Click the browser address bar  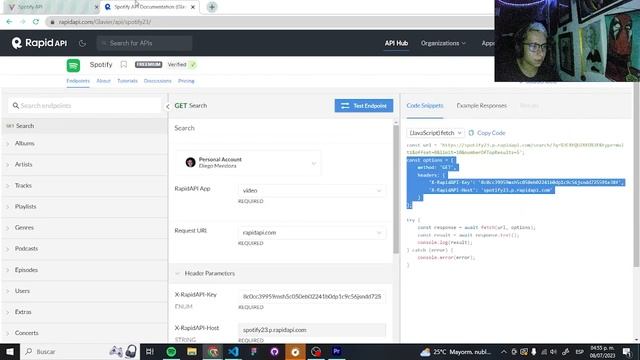(x=269, y=22)
